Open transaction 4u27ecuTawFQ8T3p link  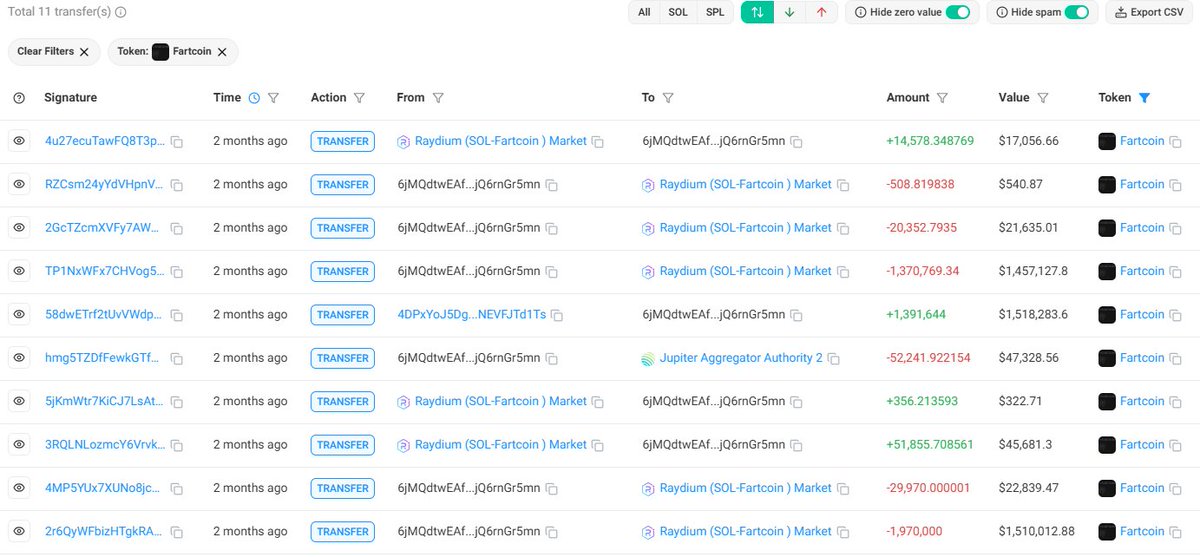point(105,142)
